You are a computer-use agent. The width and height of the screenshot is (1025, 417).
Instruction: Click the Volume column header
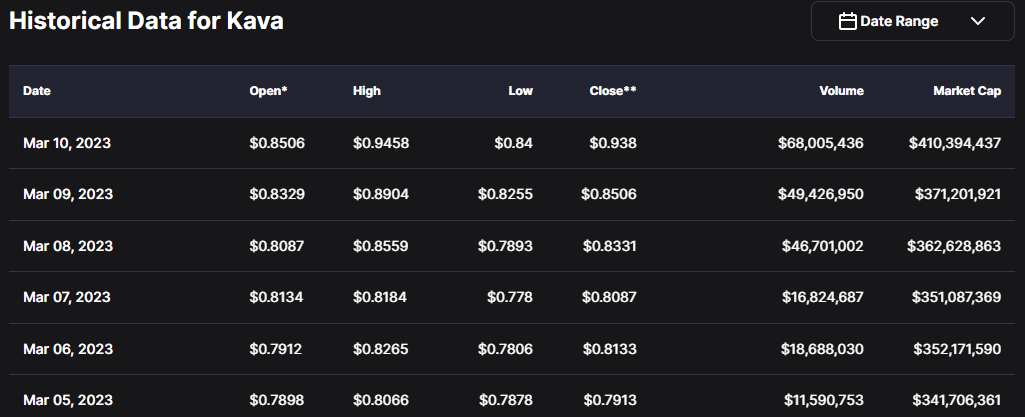click(x=841, y=91)
